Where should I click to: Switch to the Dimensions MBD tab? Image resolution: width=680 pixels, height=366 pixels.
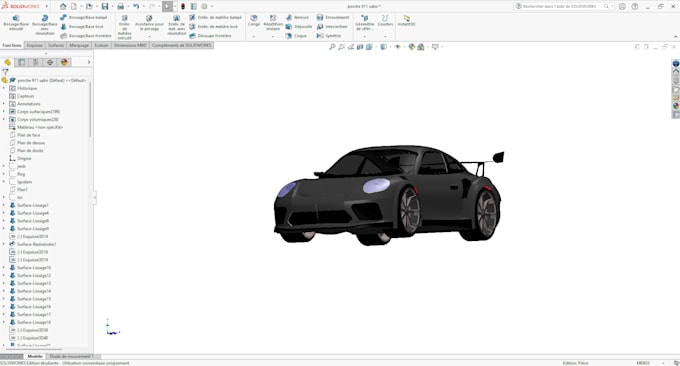click(130, 45)
